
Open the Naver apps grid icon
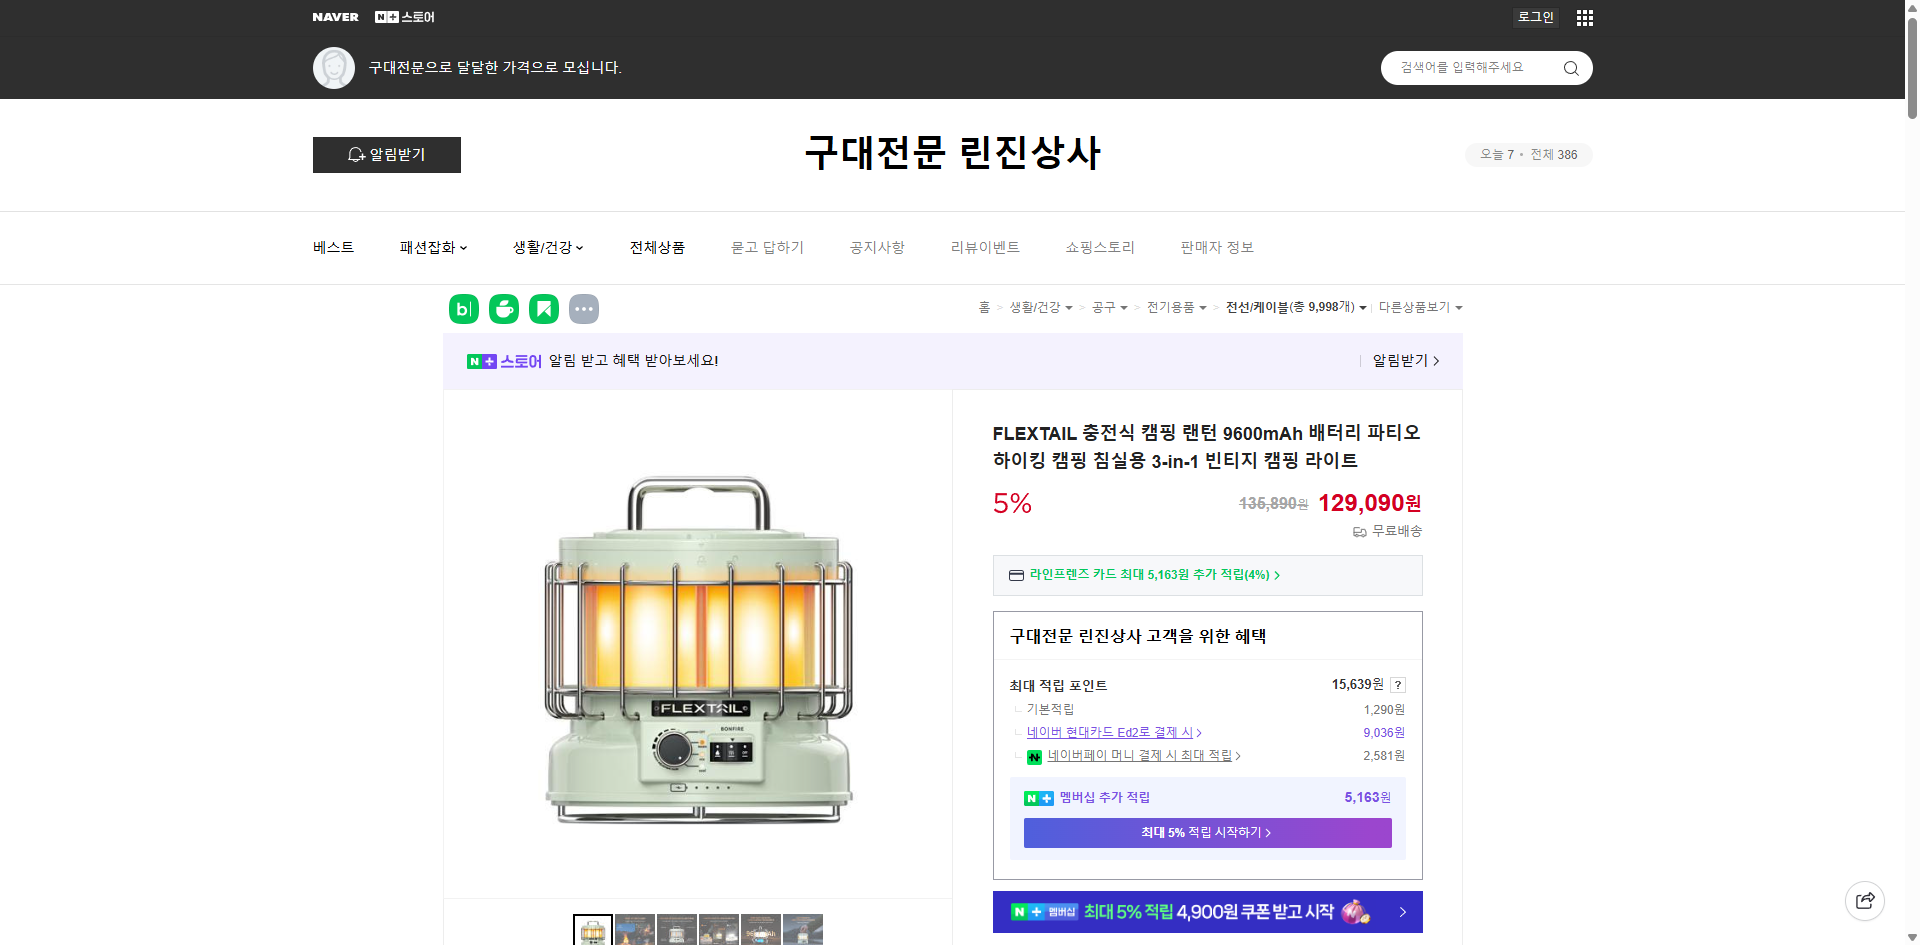click(x=1584, y=17)
